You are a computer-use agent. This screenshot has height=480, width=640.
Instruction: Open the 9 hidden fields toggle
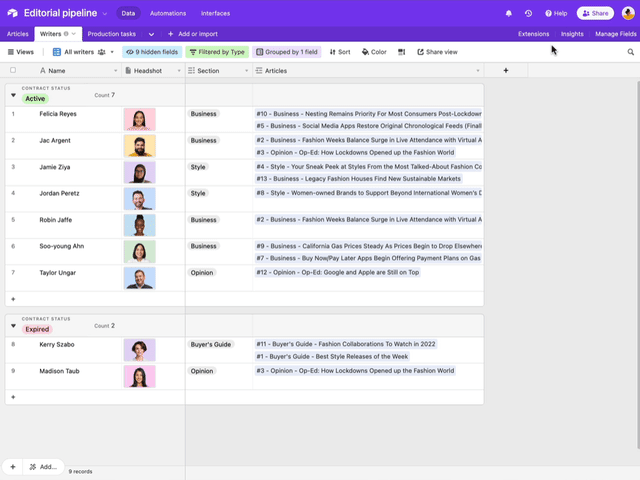[152, 52]
